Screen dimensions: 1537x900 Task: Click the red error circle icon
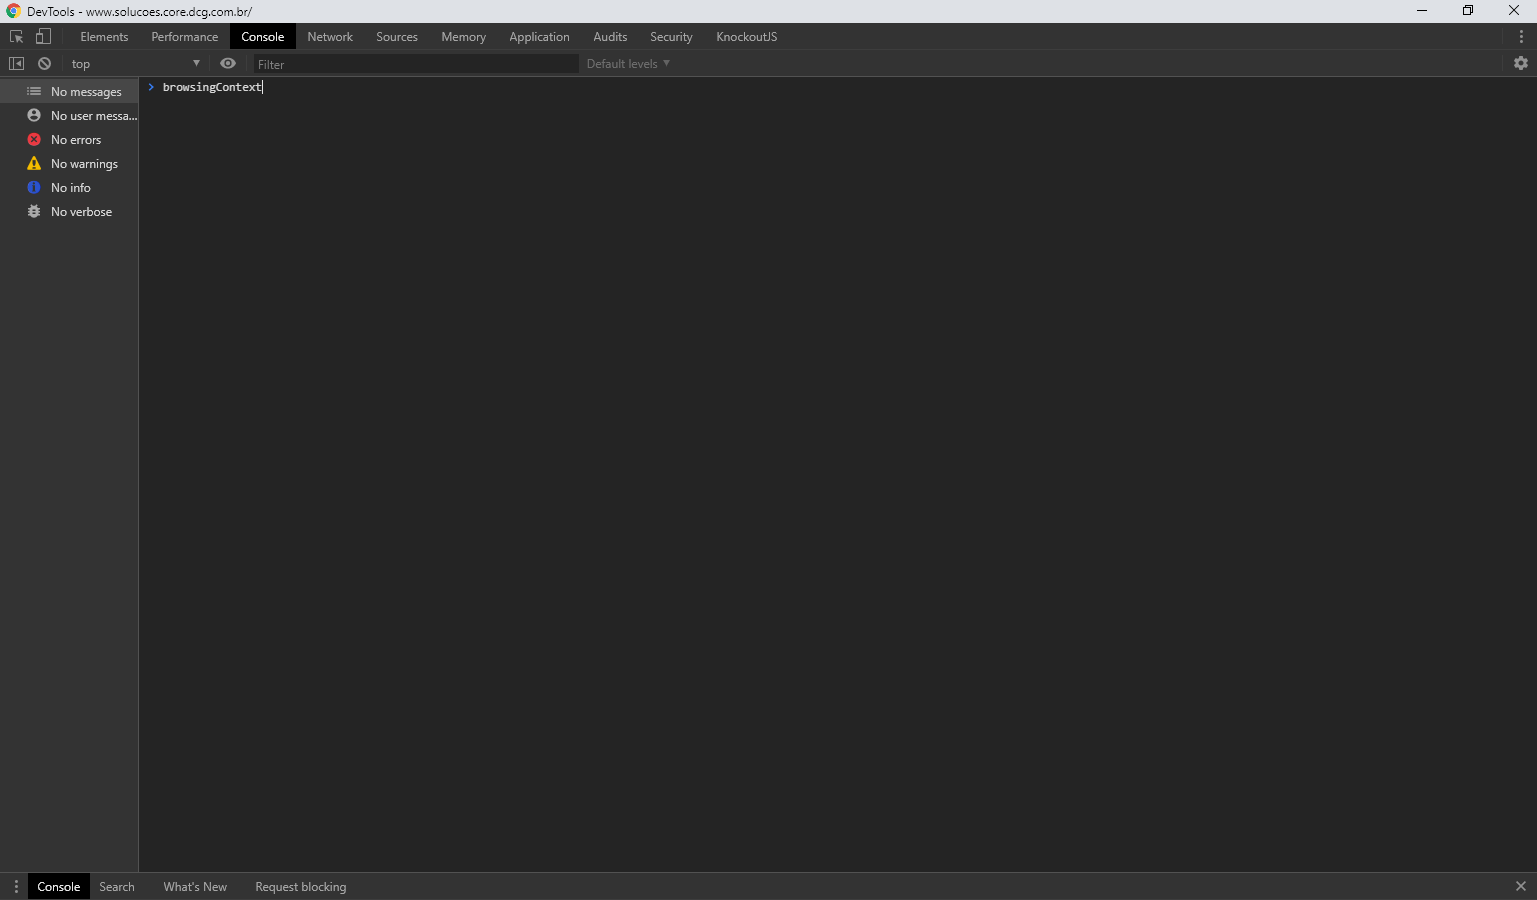coord(34,140)
